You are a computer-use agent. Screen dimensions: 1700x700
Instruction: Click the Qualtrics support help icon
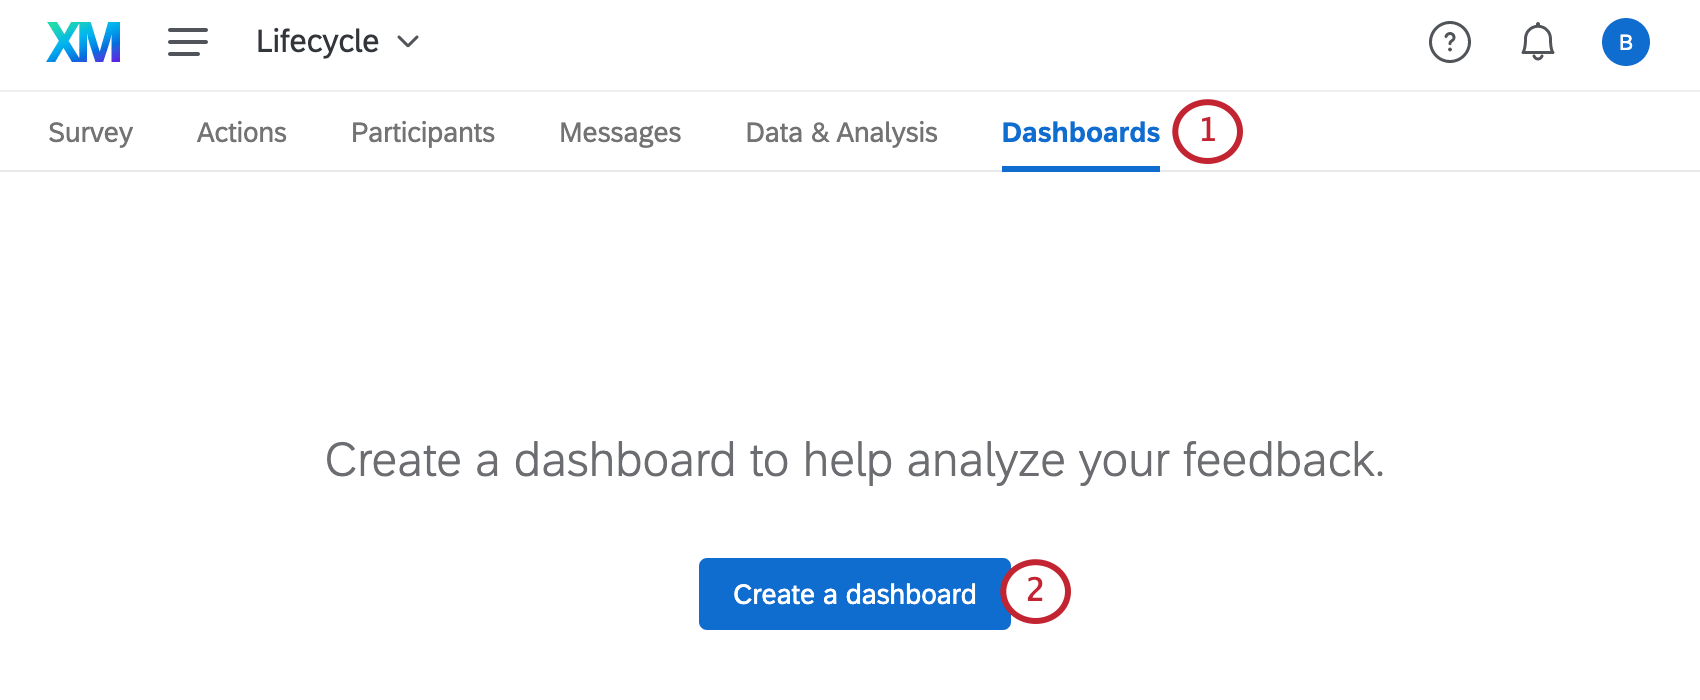click(x=1450, y=42)
